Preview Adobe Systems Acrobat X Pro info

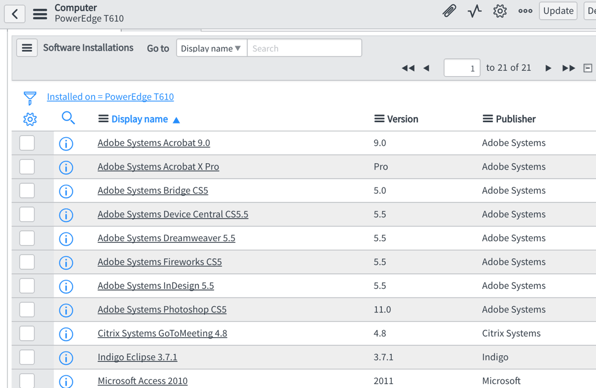click(x=66, y=168)
